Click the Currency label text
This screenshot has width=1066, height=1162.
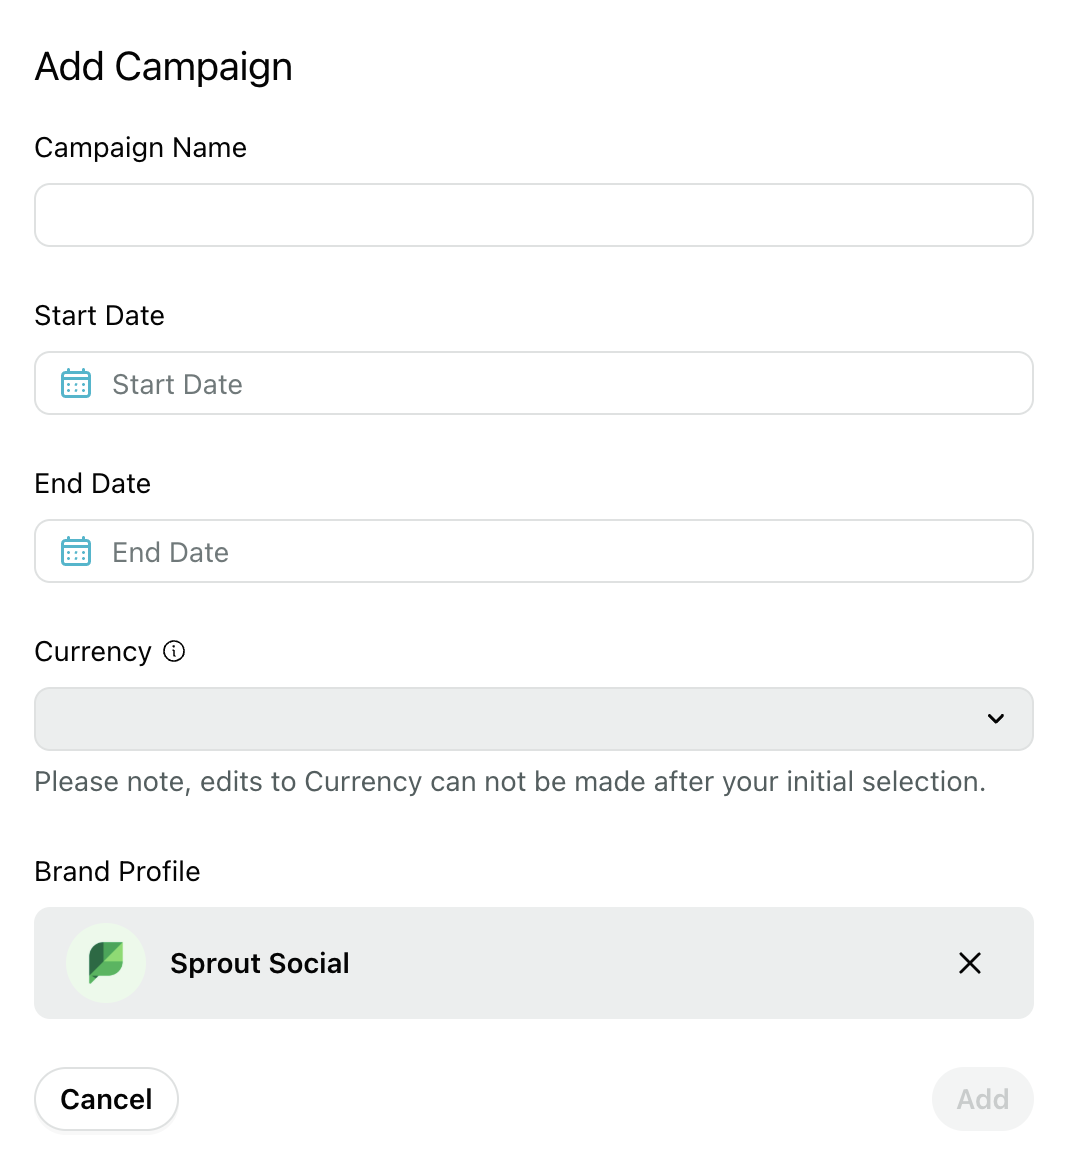pyautogui.click(x=93, y=652)
